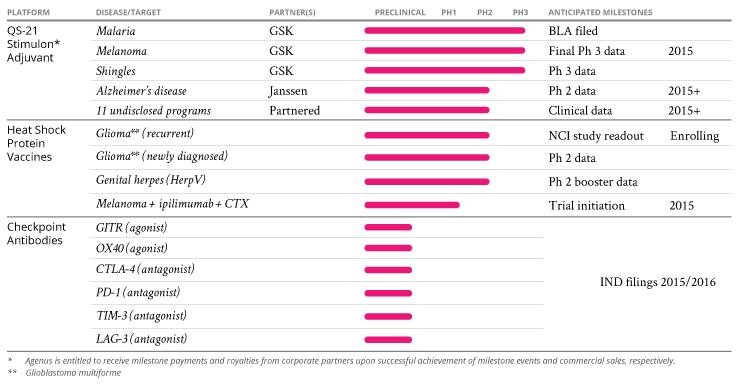Click the GITR (agonist) pink bar
Screen dimensions: 740x389
pos(388,228)
